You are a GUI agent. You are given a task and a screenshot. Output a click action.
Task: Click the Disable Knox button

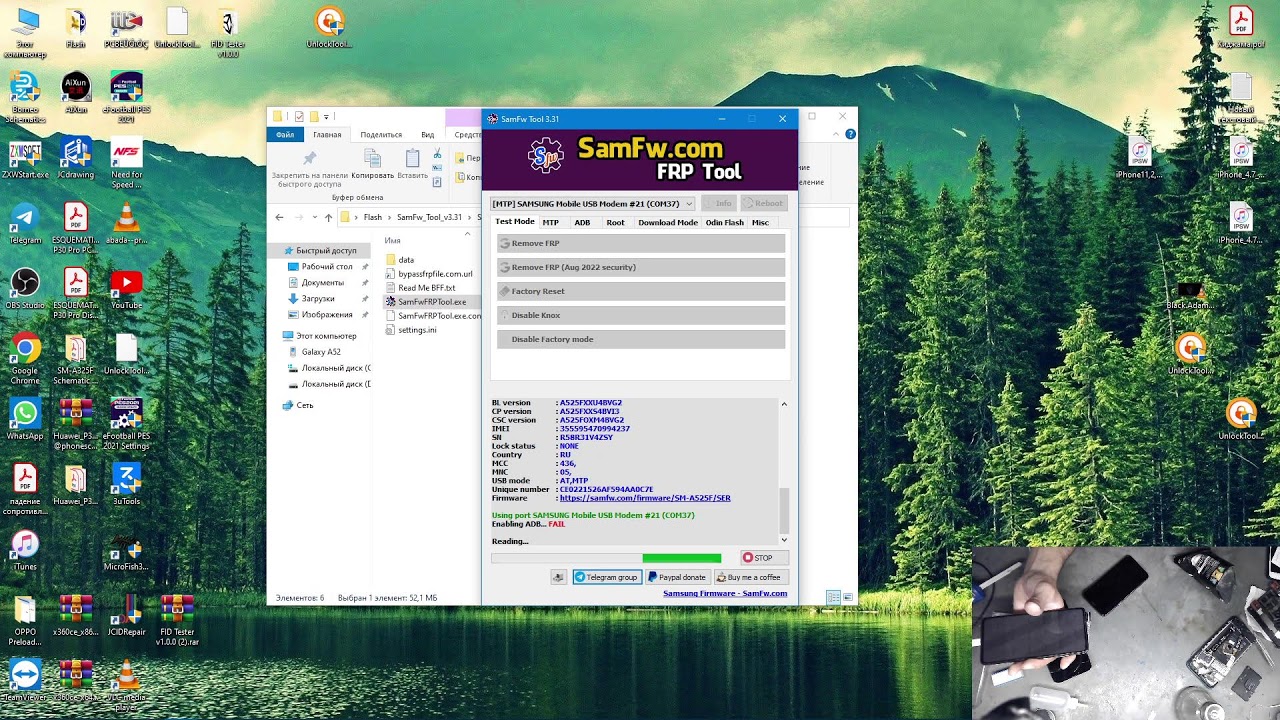pos(641,315)
